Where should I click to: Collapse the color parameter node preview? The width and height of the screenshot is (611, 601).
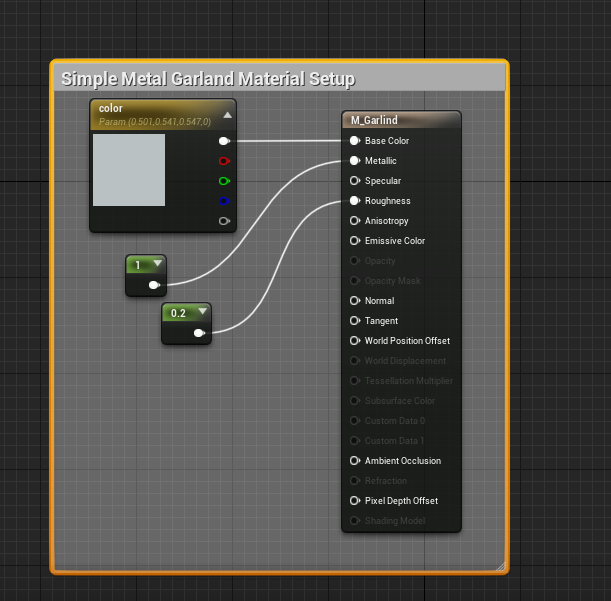pos(228,115)
